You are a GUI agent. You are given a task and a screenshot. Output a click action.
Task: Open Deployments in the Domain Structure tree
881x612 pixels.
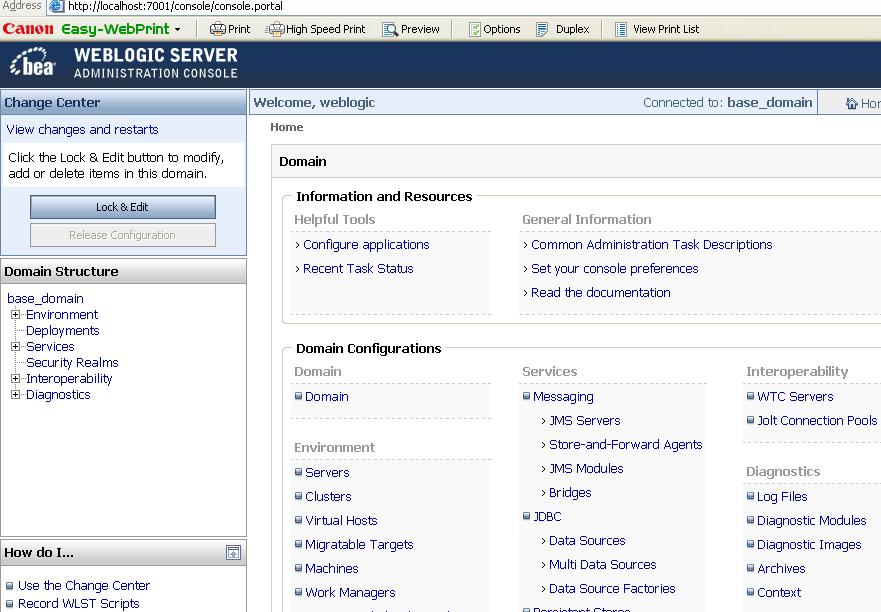62,330
